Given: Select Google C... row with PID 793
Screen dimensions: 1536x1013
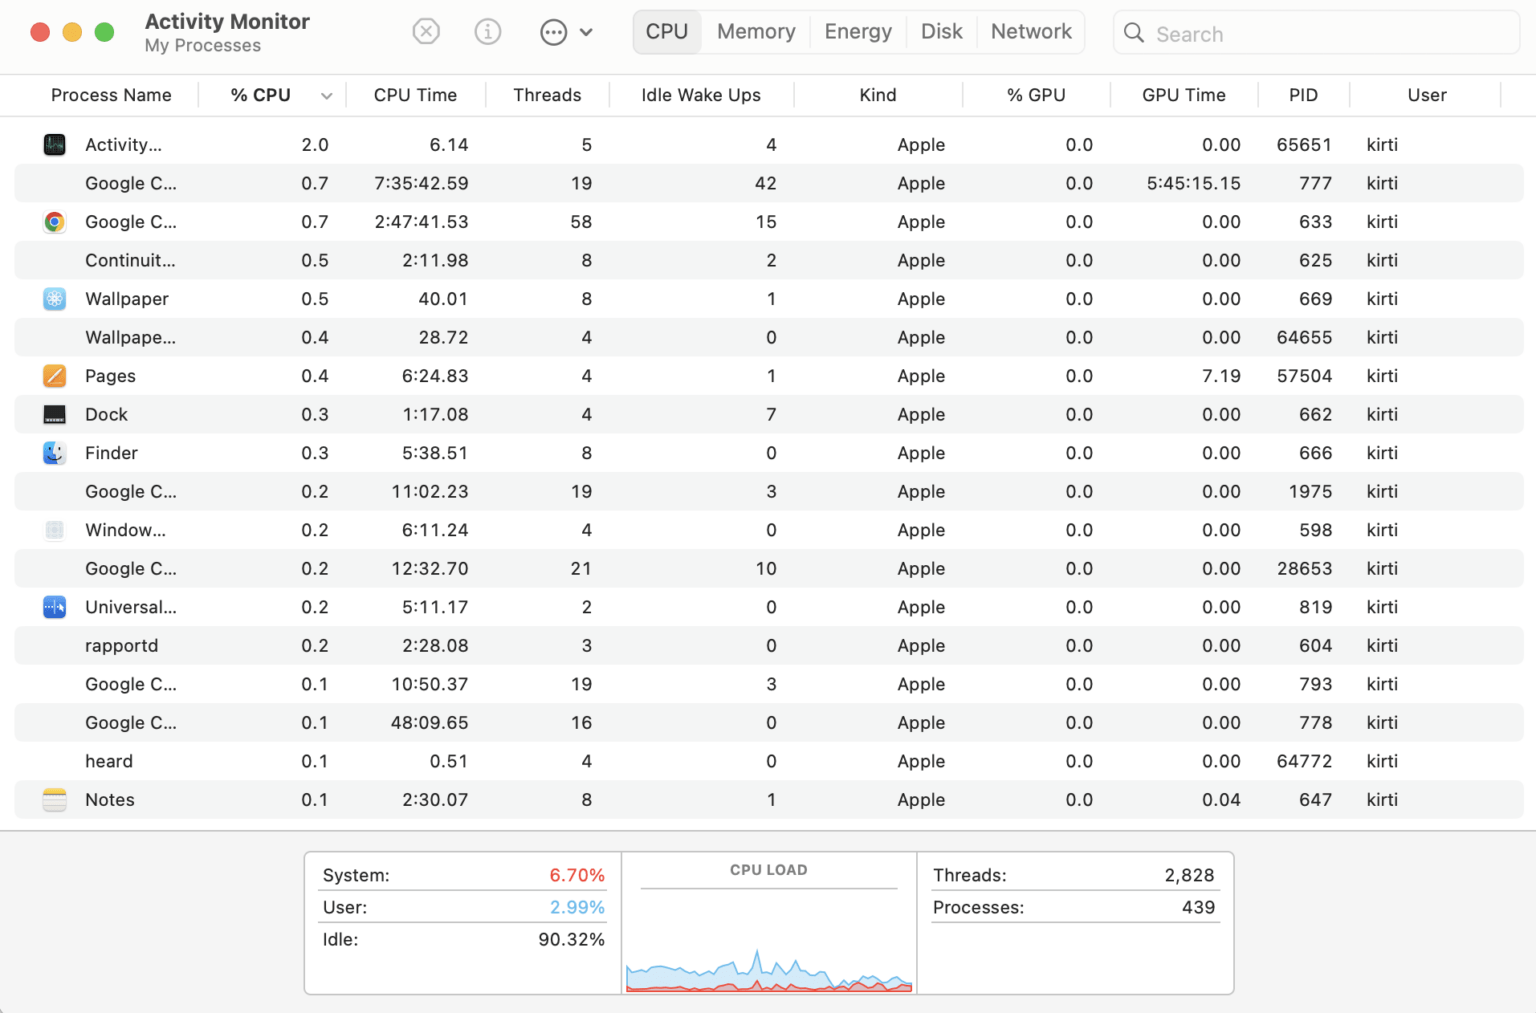Looking at the screenshot, I should (x=768, y=684).
